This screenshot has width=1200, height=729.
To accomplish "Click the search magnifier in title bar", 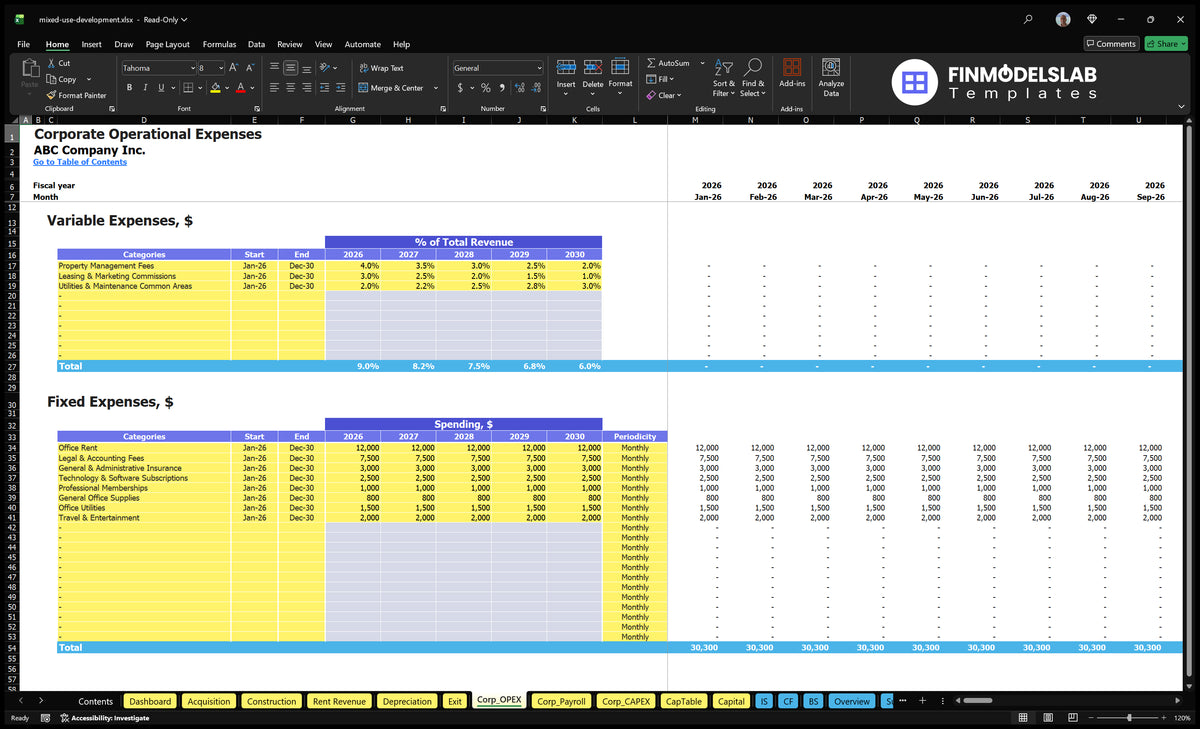I will click(1029, 19).
